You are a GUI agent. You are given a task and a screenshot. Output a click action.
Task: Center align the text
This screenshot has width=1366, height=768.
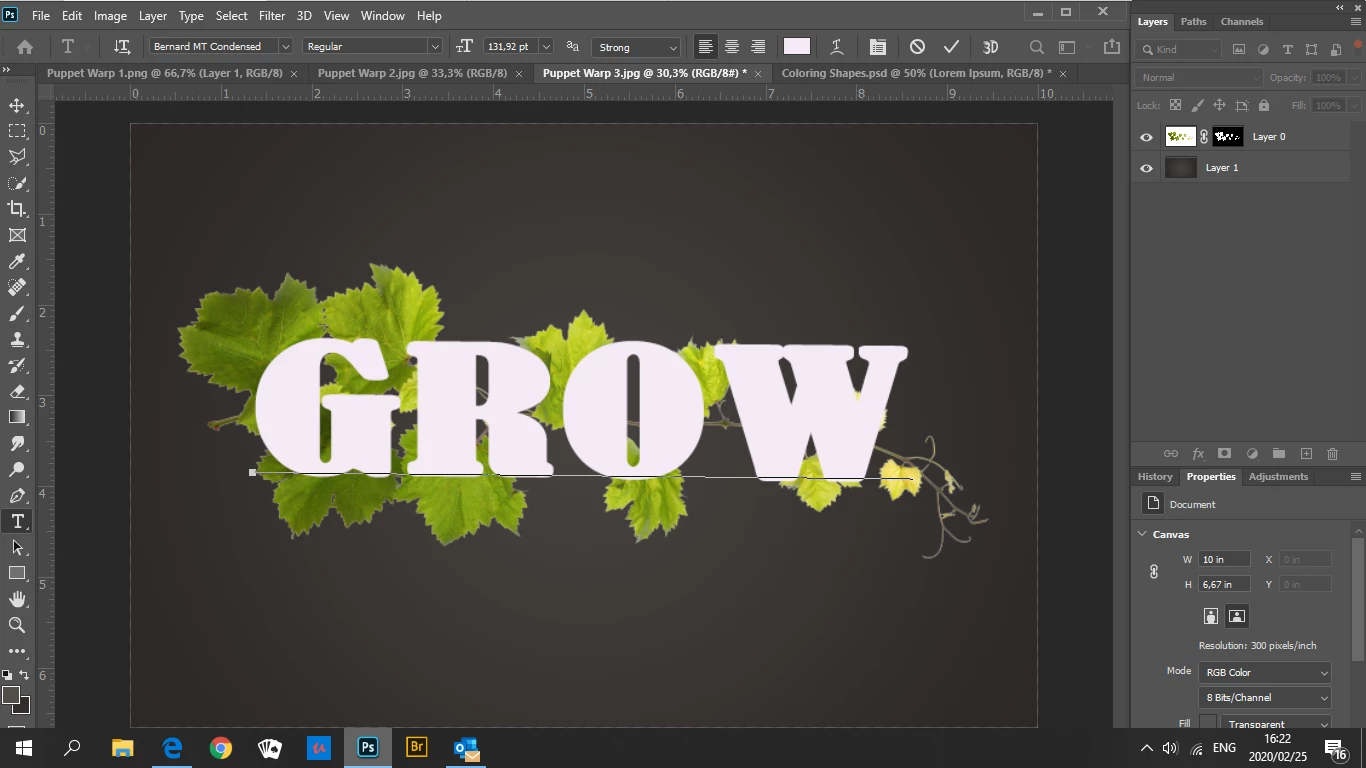point(732,46)
